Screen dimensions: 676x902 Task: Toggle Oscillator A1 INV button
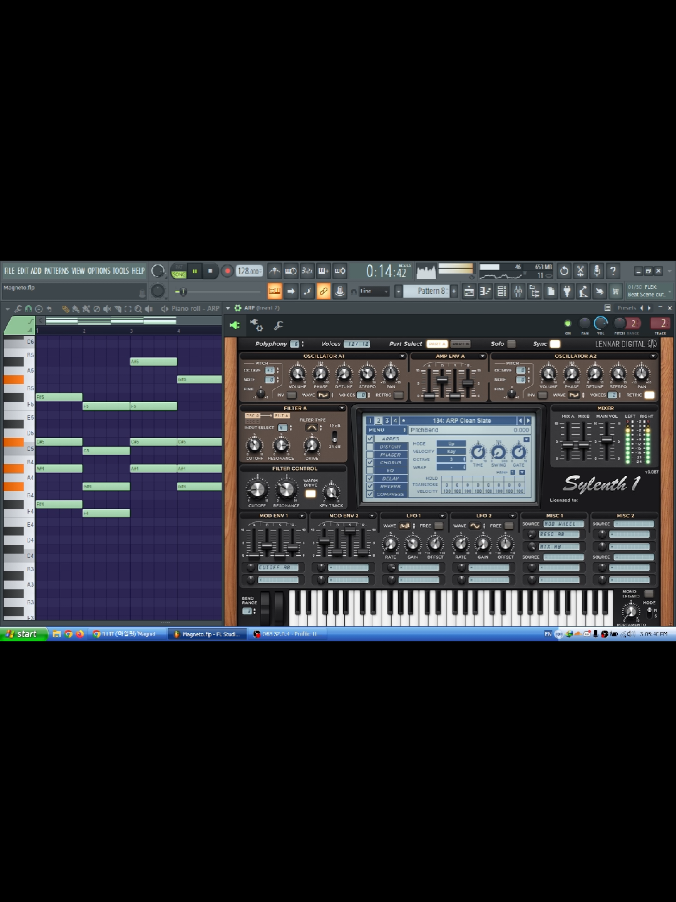(x=292, y=396)
